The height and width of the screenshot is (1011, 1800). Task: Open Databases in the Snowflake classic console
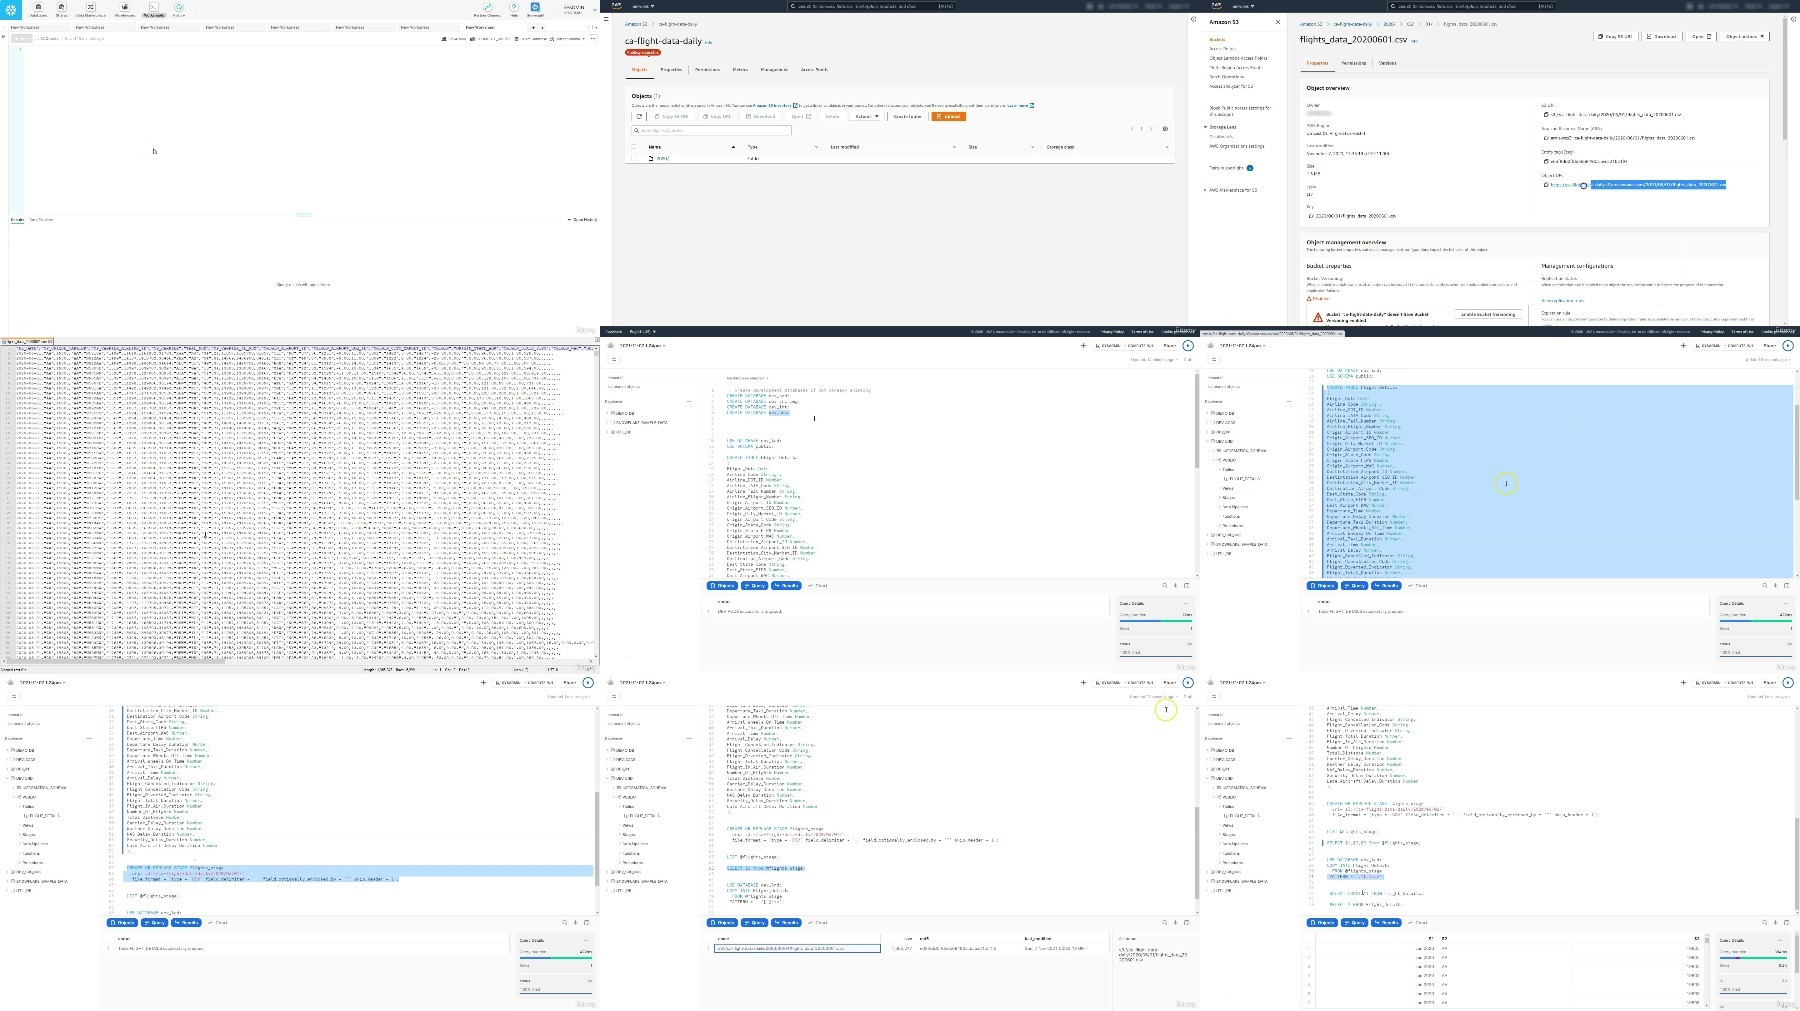38,10
